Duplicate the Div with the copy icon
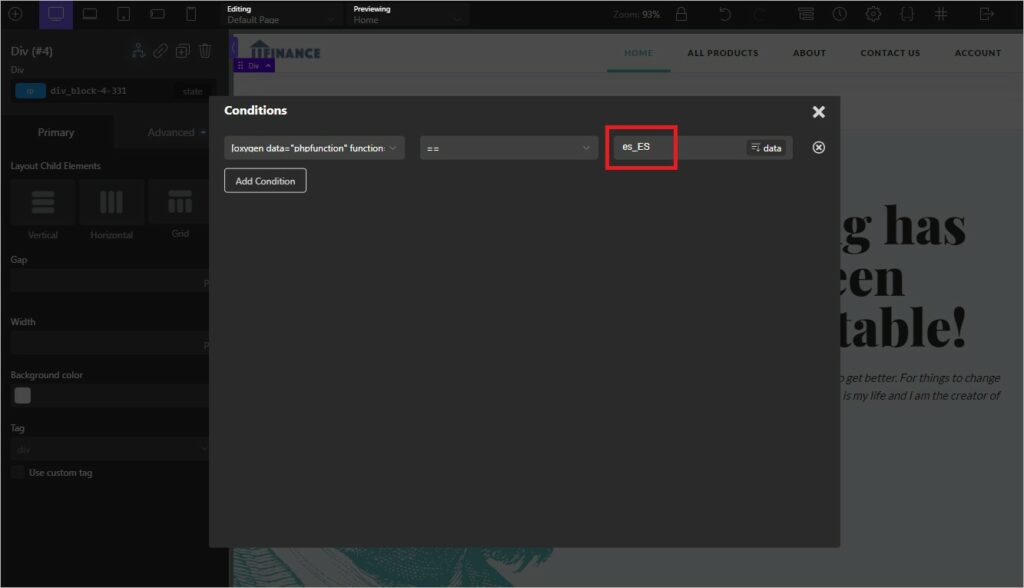Image resolution: width=1024 pixels, height=588 pixels. point(182,51)
